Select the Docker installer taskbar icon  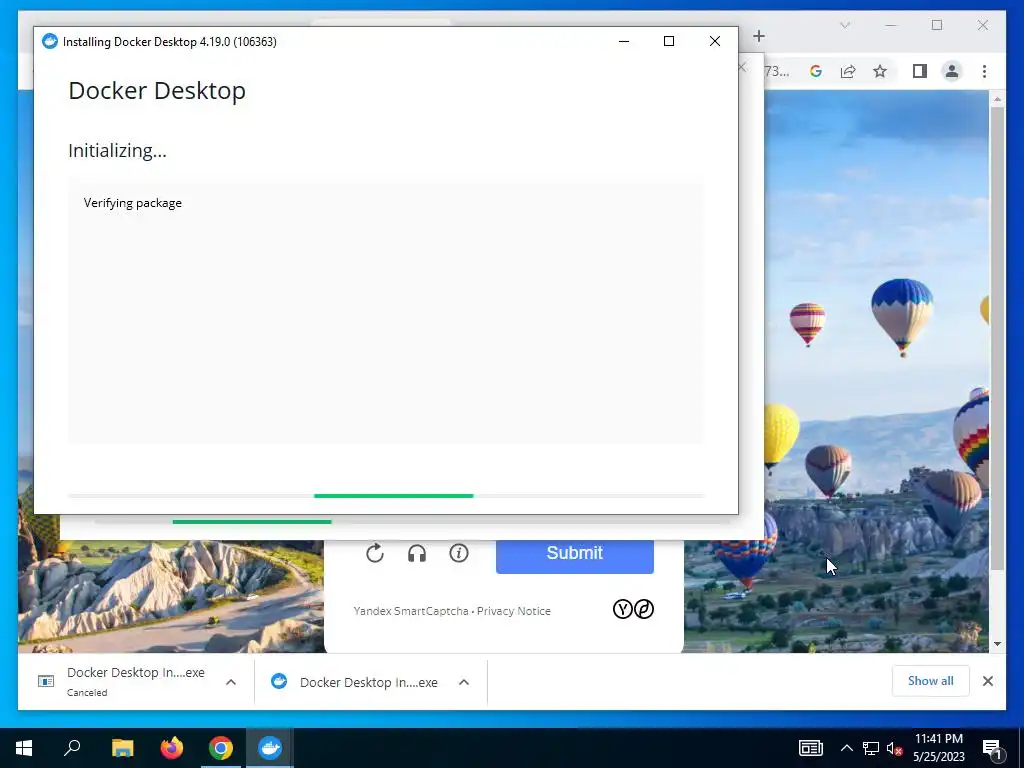point(270,748)
